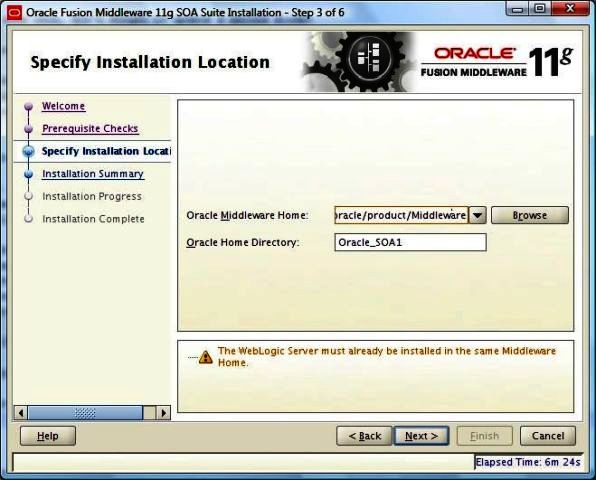Image resolution: width=596 pixels, height=480 pixels.
Task: Click the left scroll arrow of step list
Action: (x=21, y=413)
